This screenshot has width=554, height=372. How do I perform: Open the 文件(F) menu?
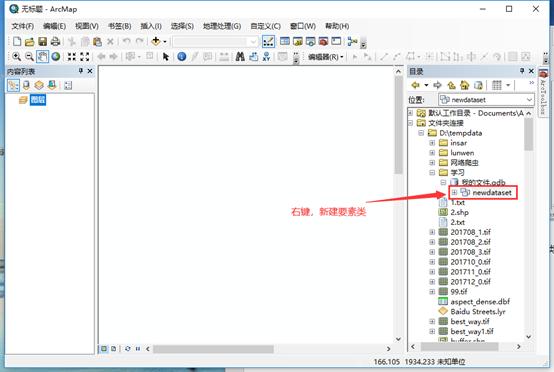point(23,26)
